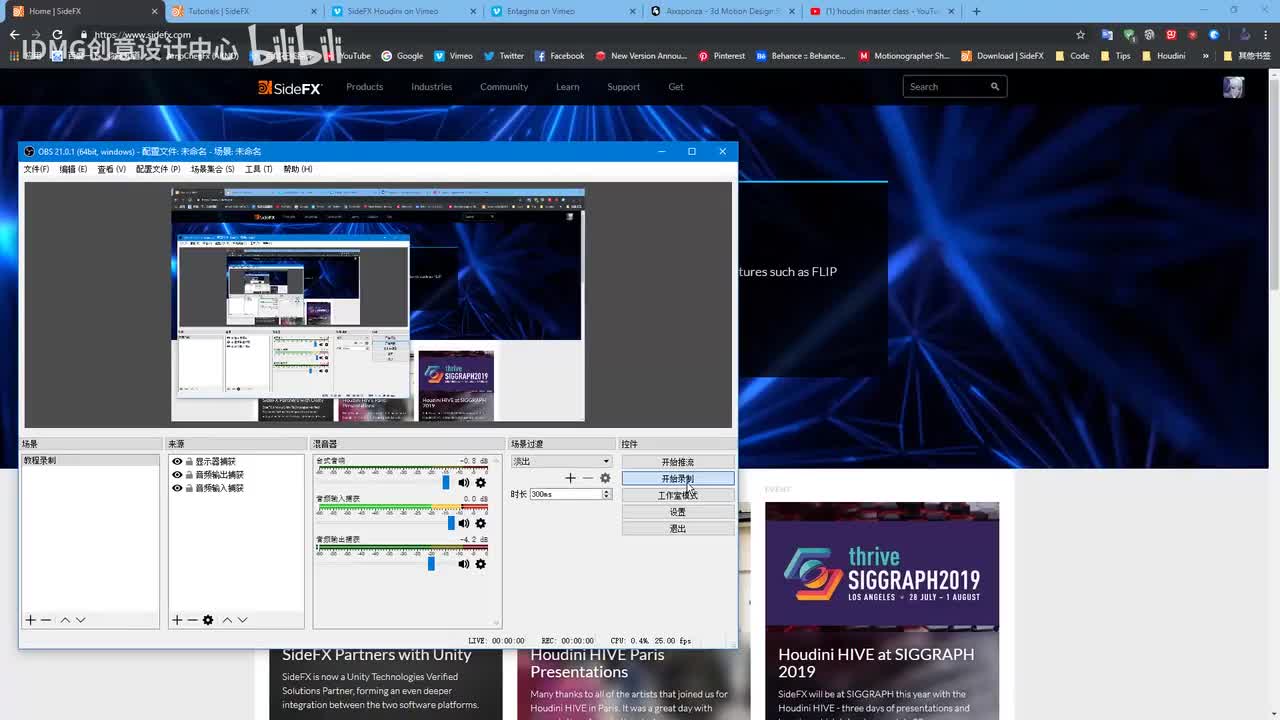Switch to Tutorials | SideFX browser tab
Screen dimensions: 1280x720
coord(241,11)
